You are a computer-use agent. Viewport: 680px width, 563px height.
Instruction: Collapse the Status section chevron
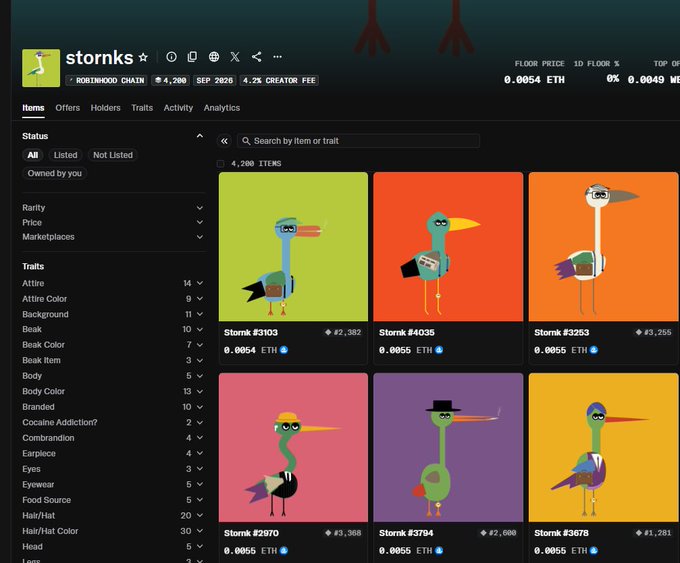pos(199,136)
